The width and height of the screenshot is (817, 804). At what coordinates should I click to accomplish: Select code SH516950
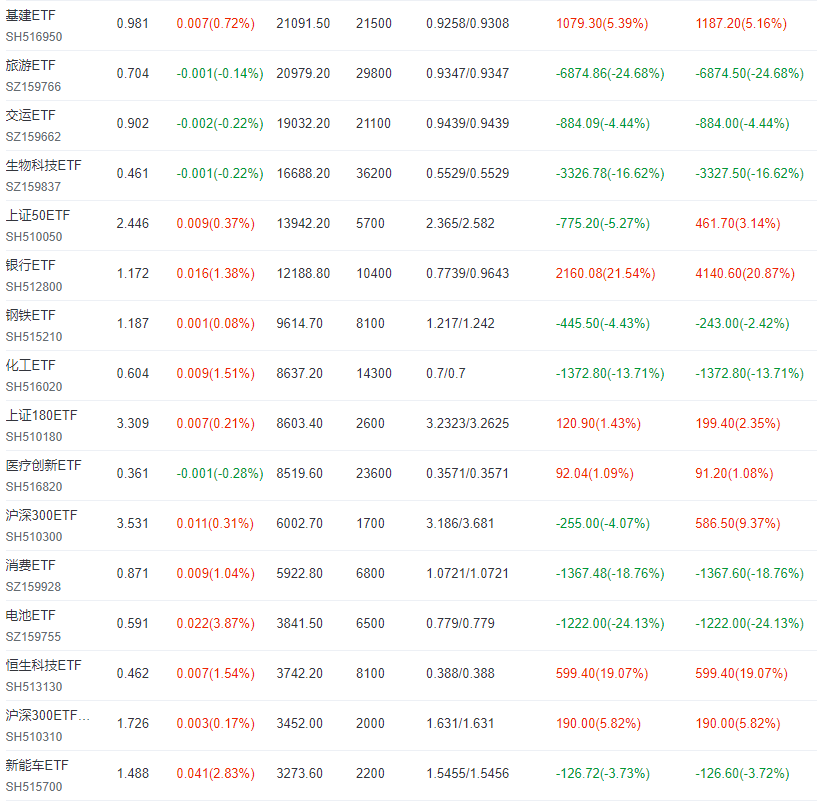click(x=34, y=37)
